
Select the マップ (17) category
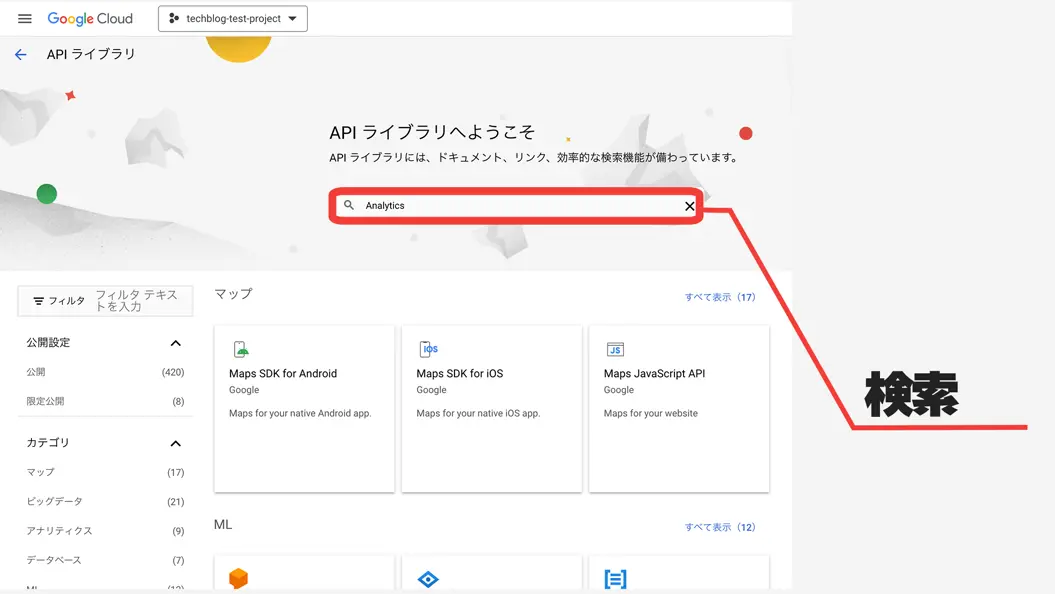coord(105,472)
